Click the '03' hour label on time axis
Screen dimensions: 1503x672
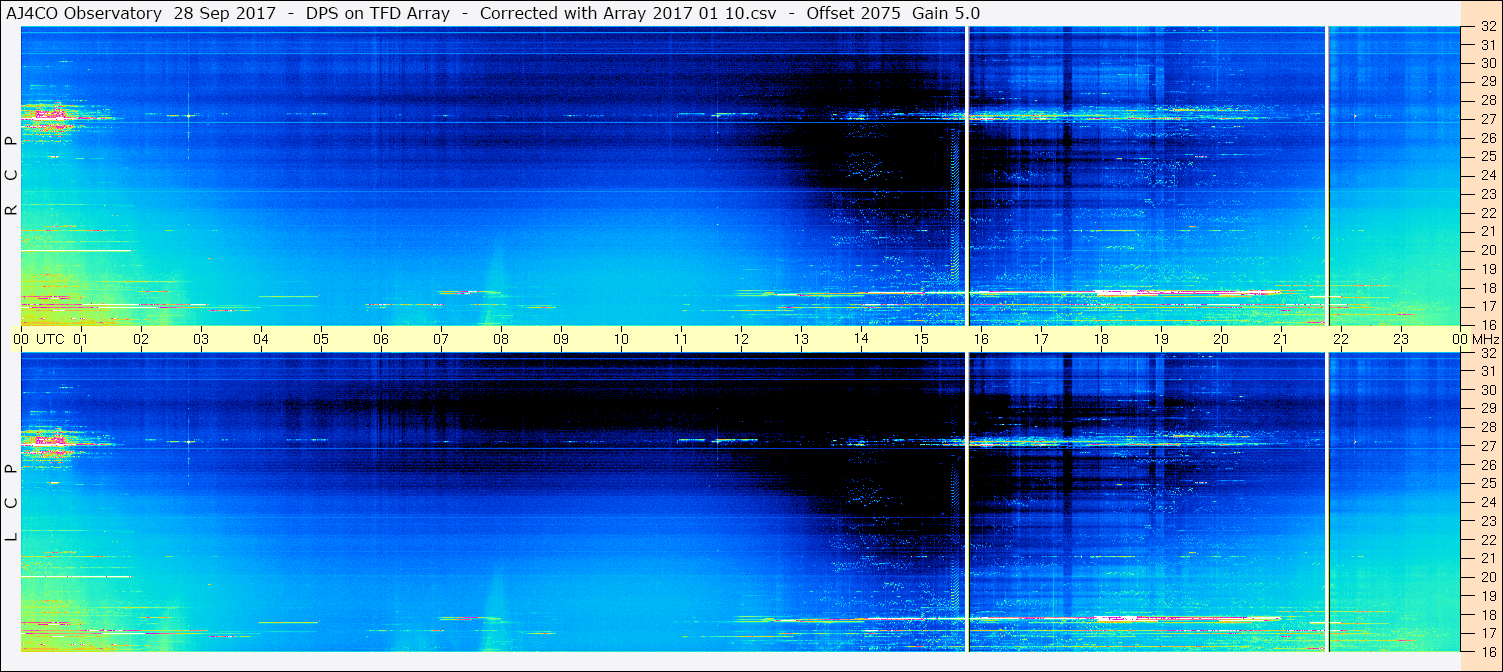pos(201,339)
